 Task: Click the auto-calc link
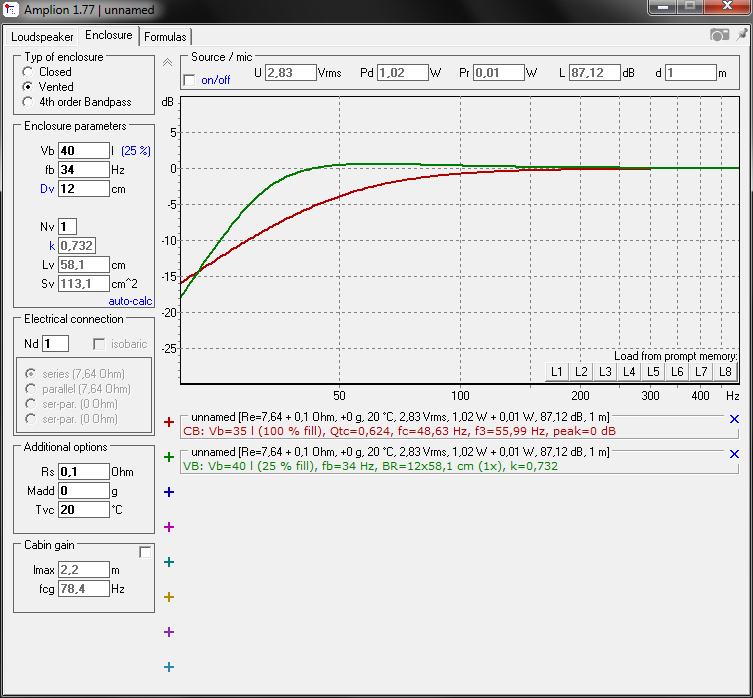pos(130,301)
